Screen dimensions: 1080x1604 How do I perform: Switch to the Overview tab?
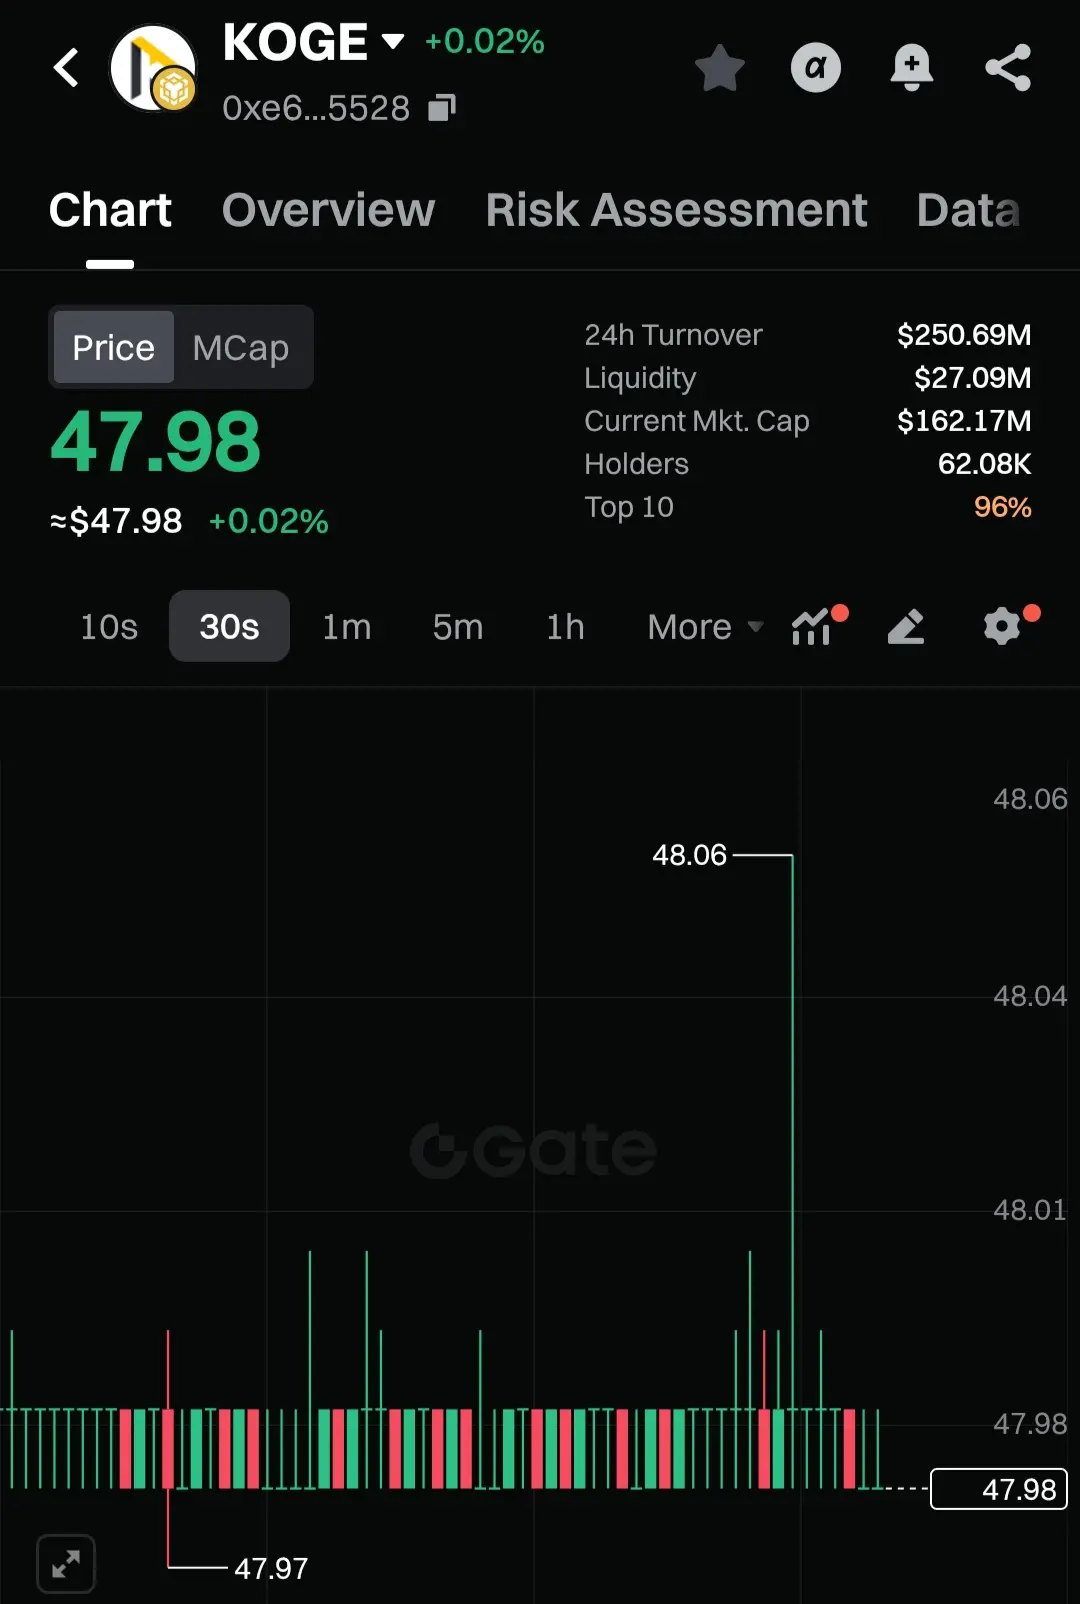click(328, 210)
